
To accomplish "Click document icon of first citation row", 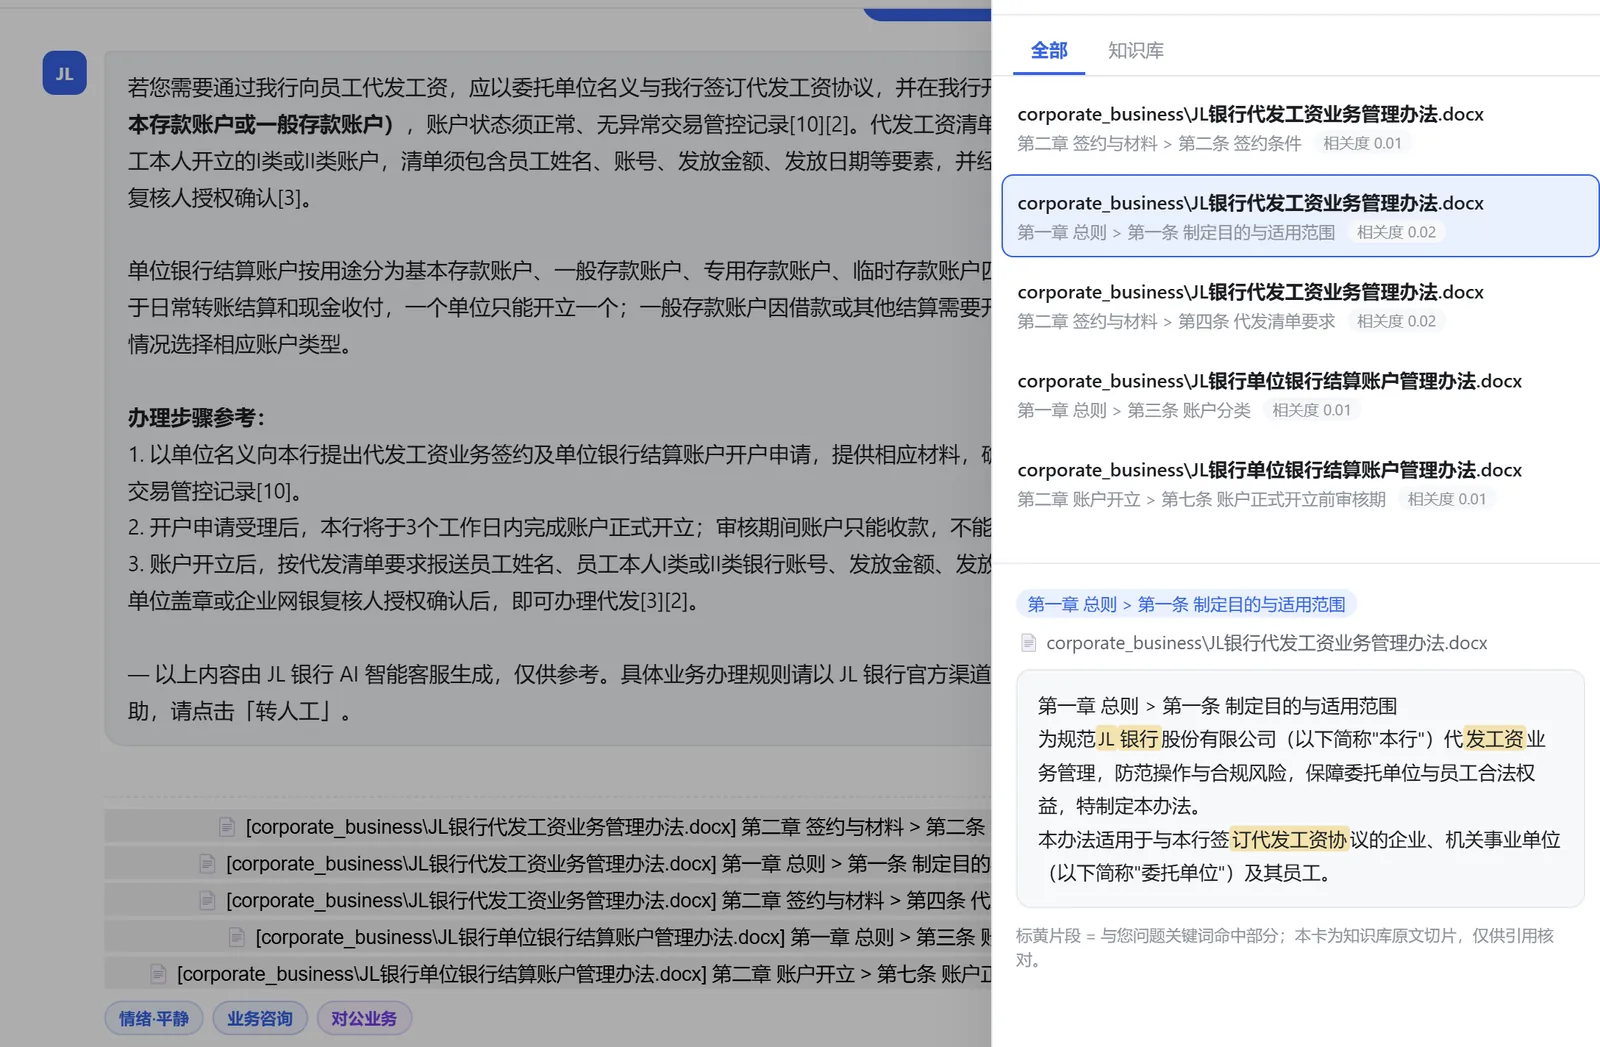I will tap(227, 826).
